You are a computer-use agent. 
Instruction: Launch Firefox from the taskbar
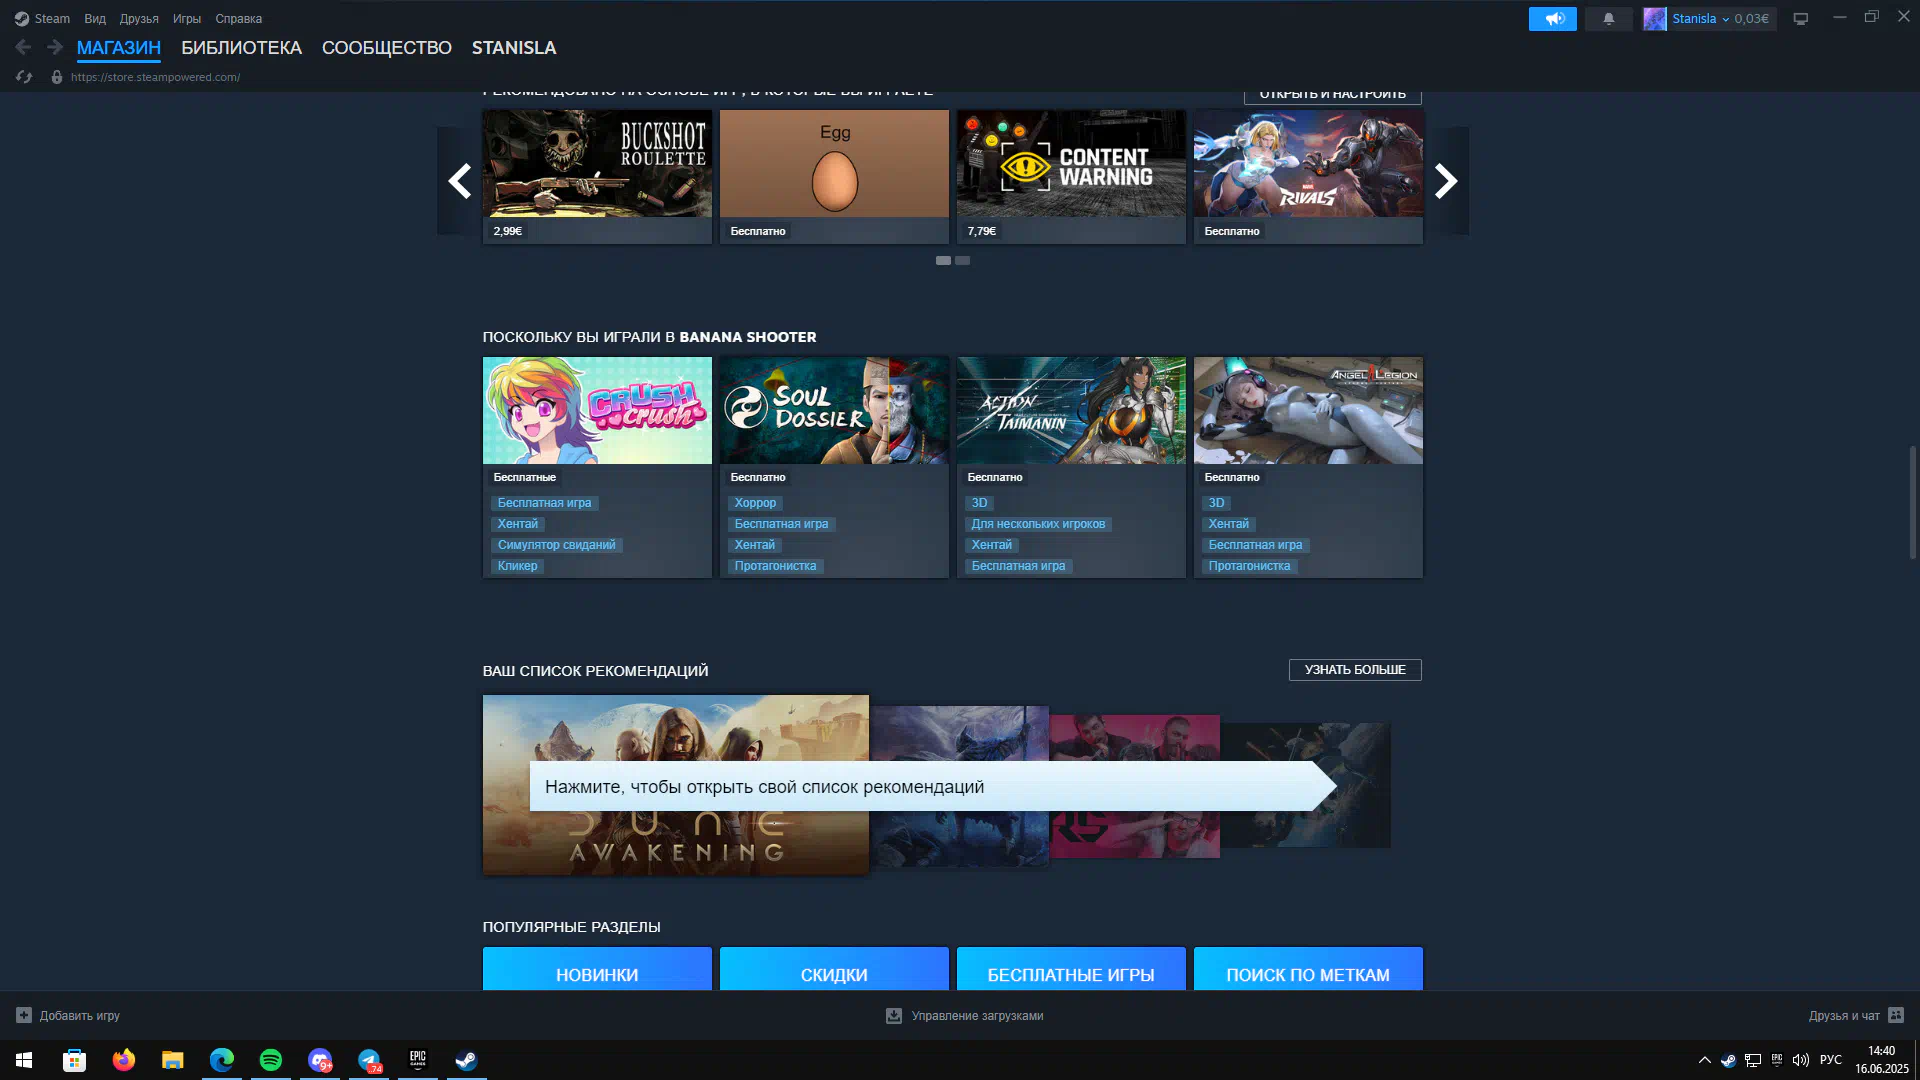[124, 1060]
